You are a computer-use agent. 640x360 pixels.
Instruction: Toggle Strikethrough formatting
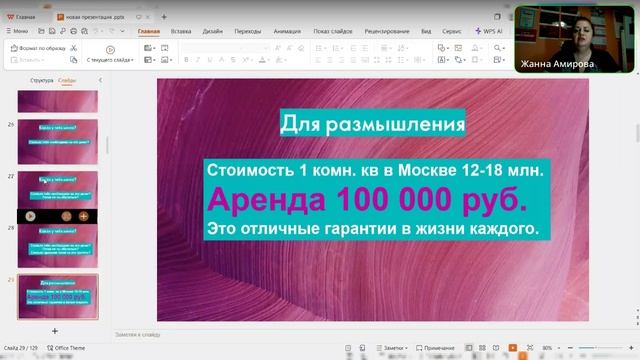point(233,60)
